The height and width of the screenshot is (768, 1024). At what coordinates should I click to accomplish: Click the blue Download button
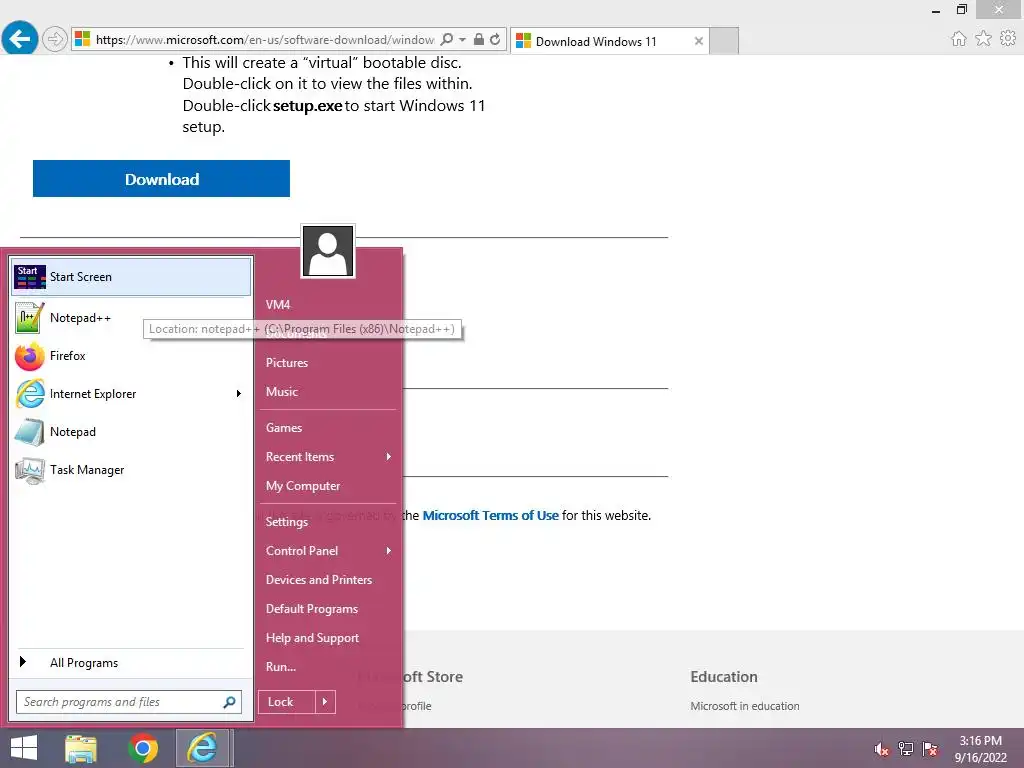tap(161, 179)
